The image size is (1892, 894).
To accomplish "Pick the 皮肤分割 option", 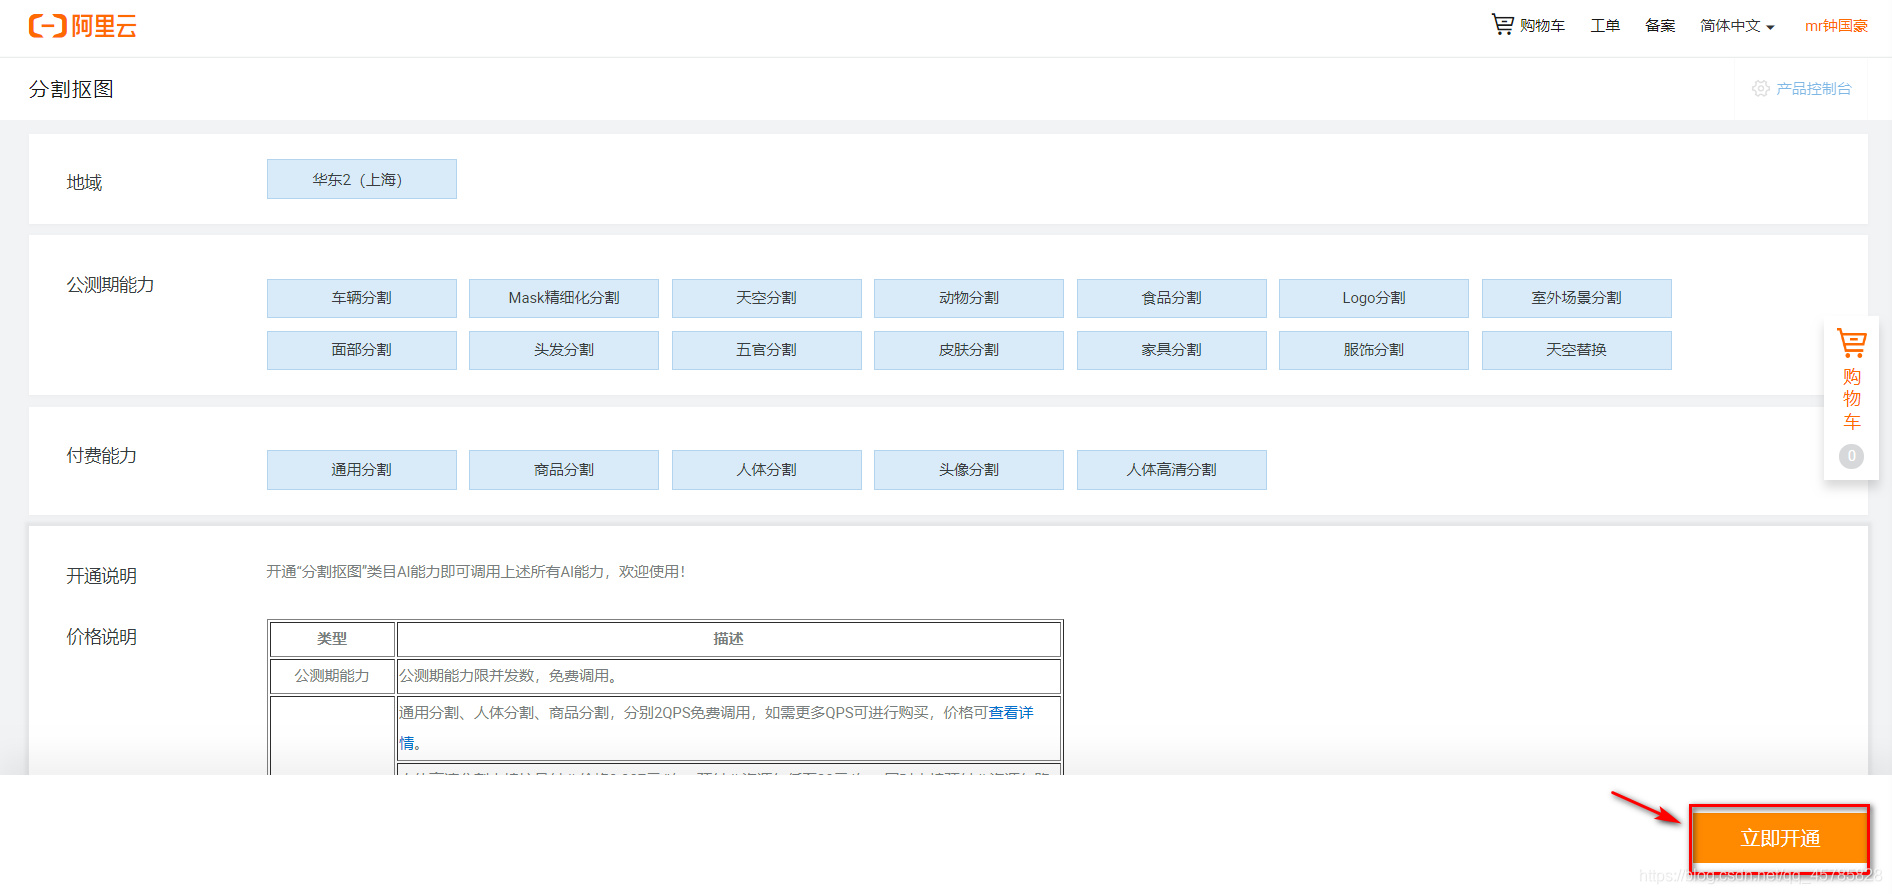I will coord(969,350).
